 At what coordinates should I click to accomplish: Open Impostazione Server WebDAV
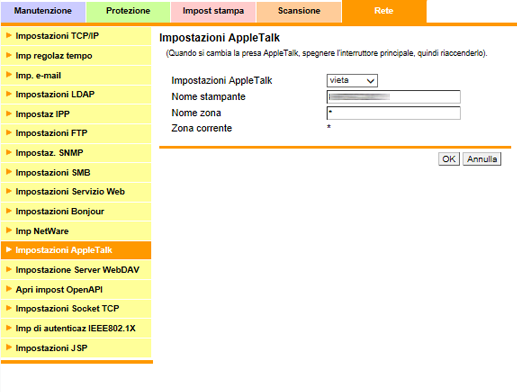[x=76, y=270]
